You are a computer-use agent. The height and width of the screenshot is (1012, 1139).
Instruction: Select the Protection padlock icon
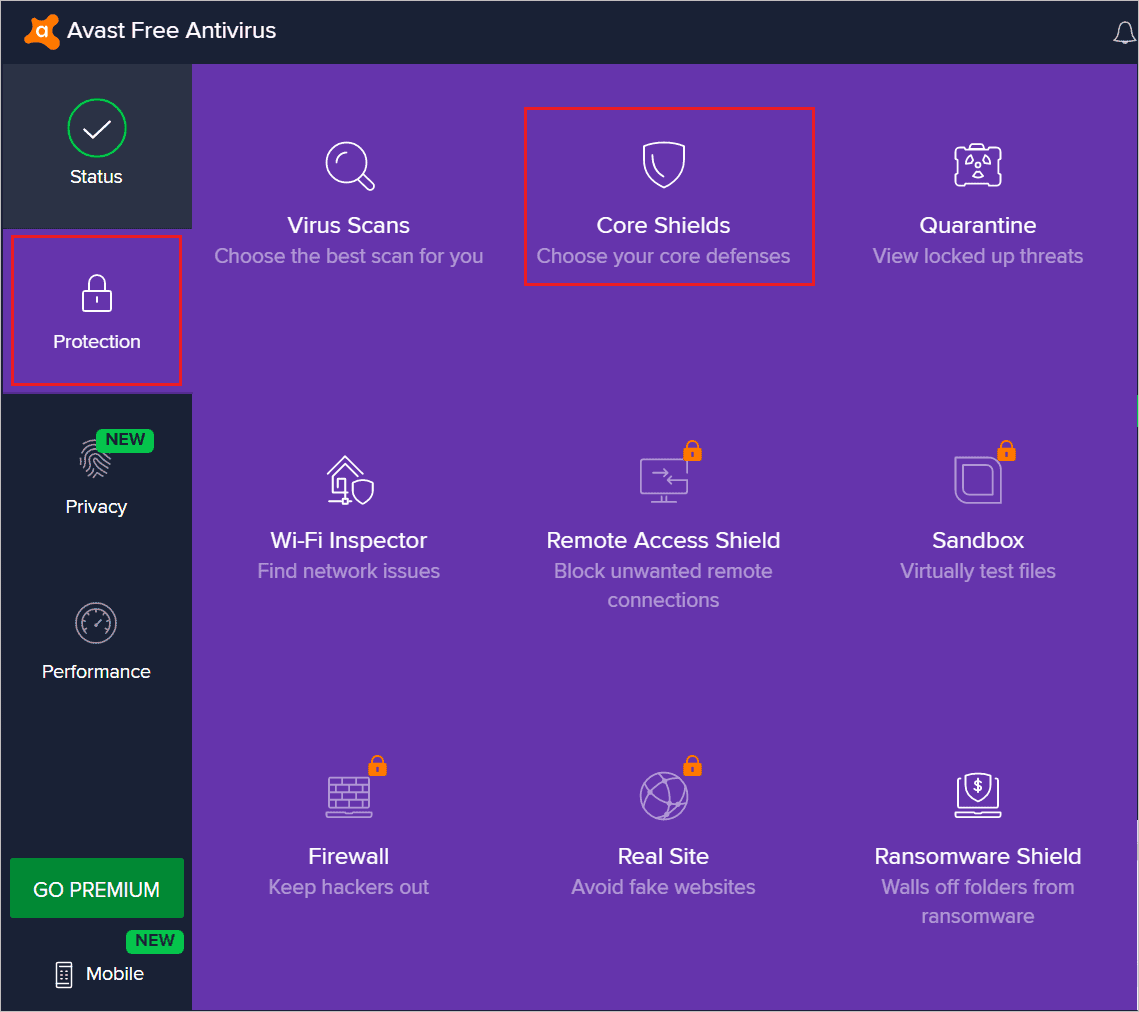tap(97, 294)
